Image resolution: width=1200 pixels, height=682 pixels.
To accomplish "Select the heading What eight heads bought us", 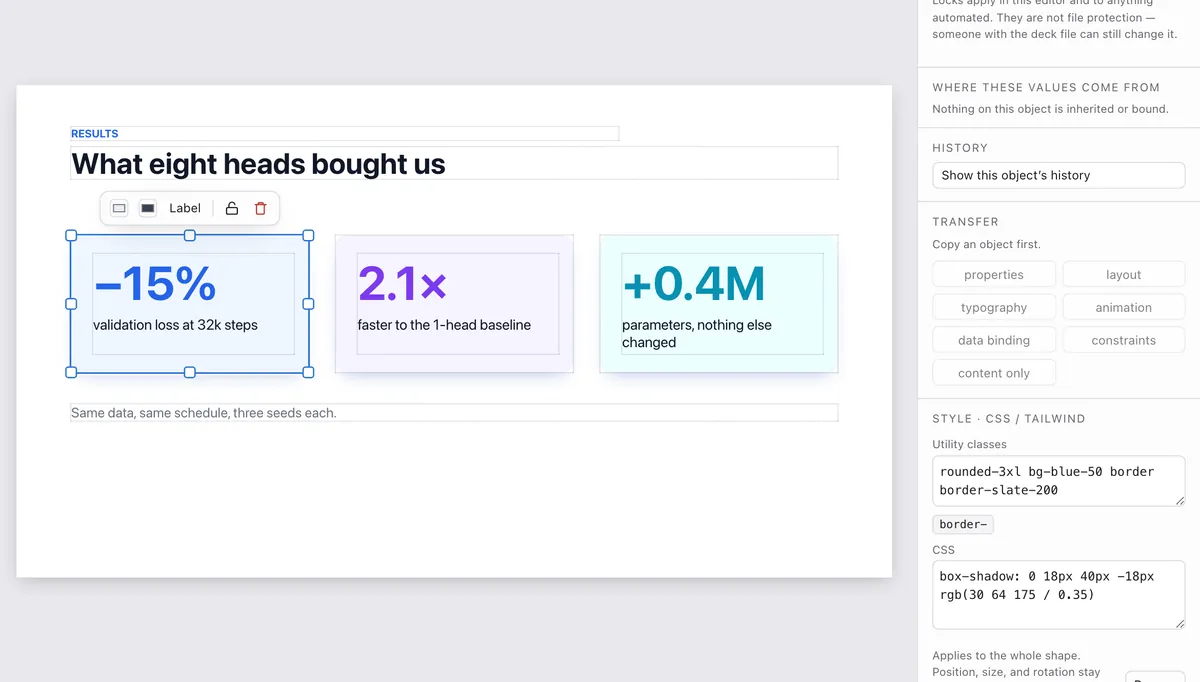I will click(259, 163).
